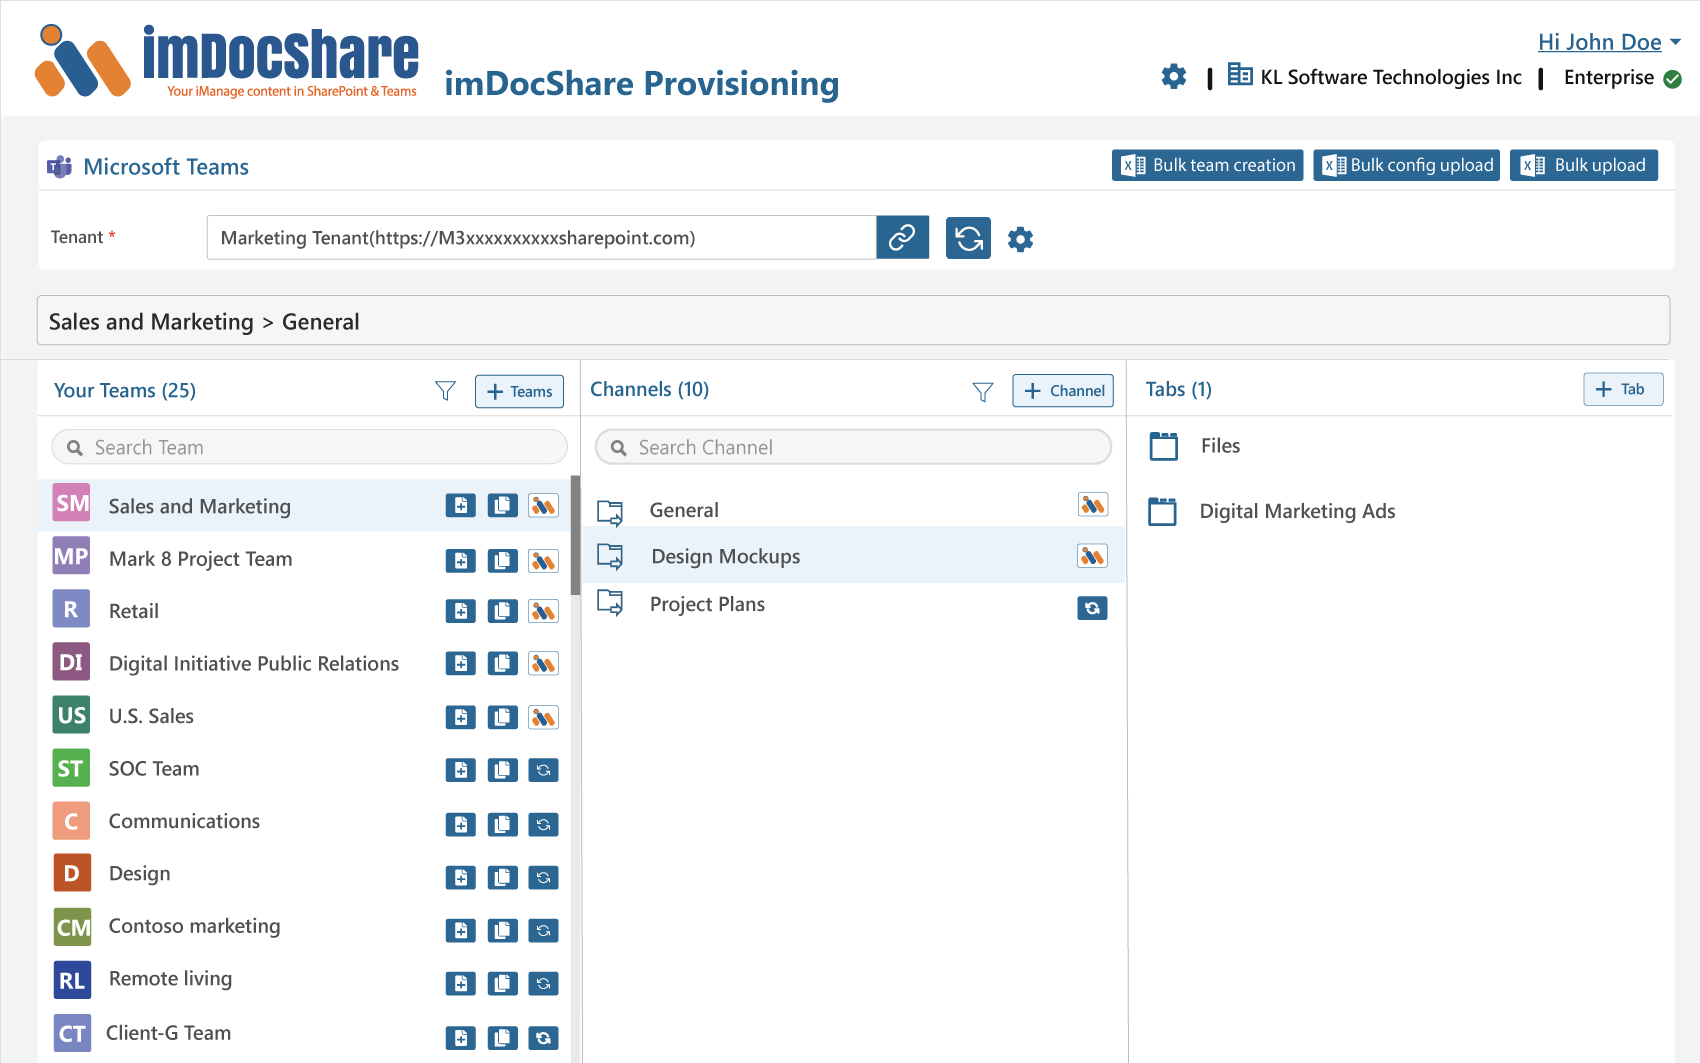Add a new team with Teams button
This screenshot has height=1063, width=1700.
(519, 391)
